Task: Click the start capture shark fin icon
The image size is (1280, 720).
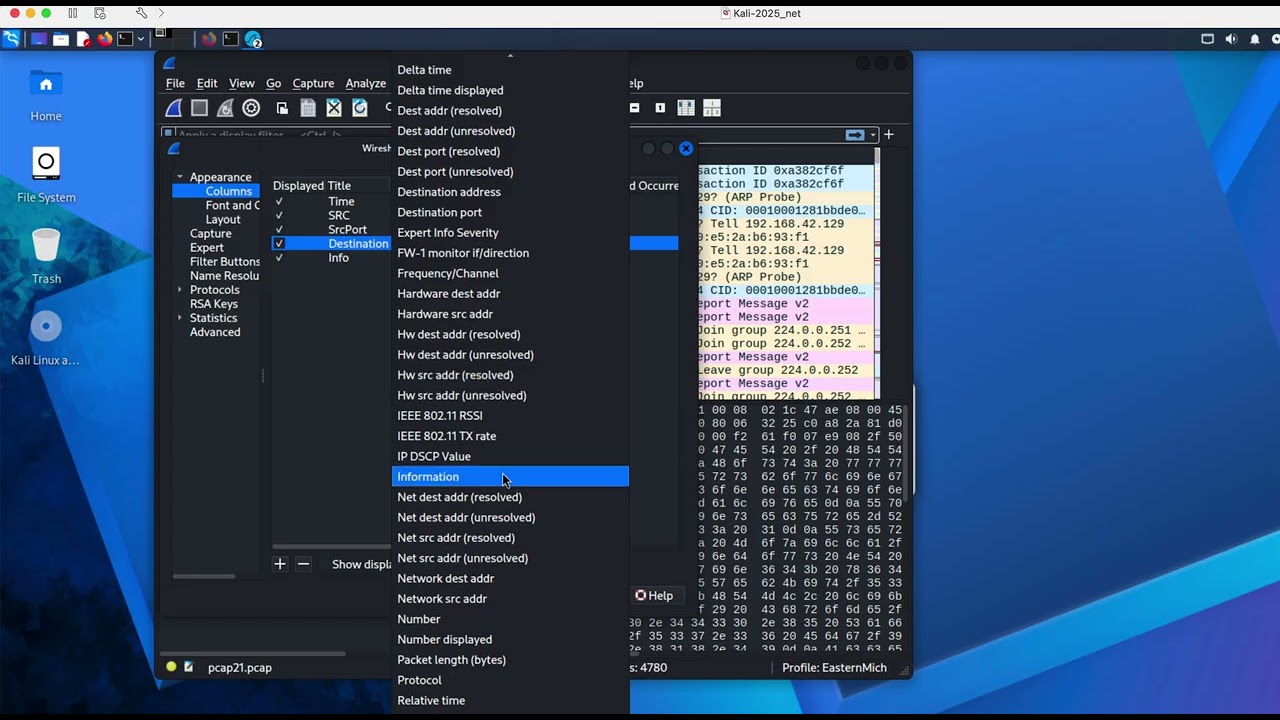Action: click(174, 108)
